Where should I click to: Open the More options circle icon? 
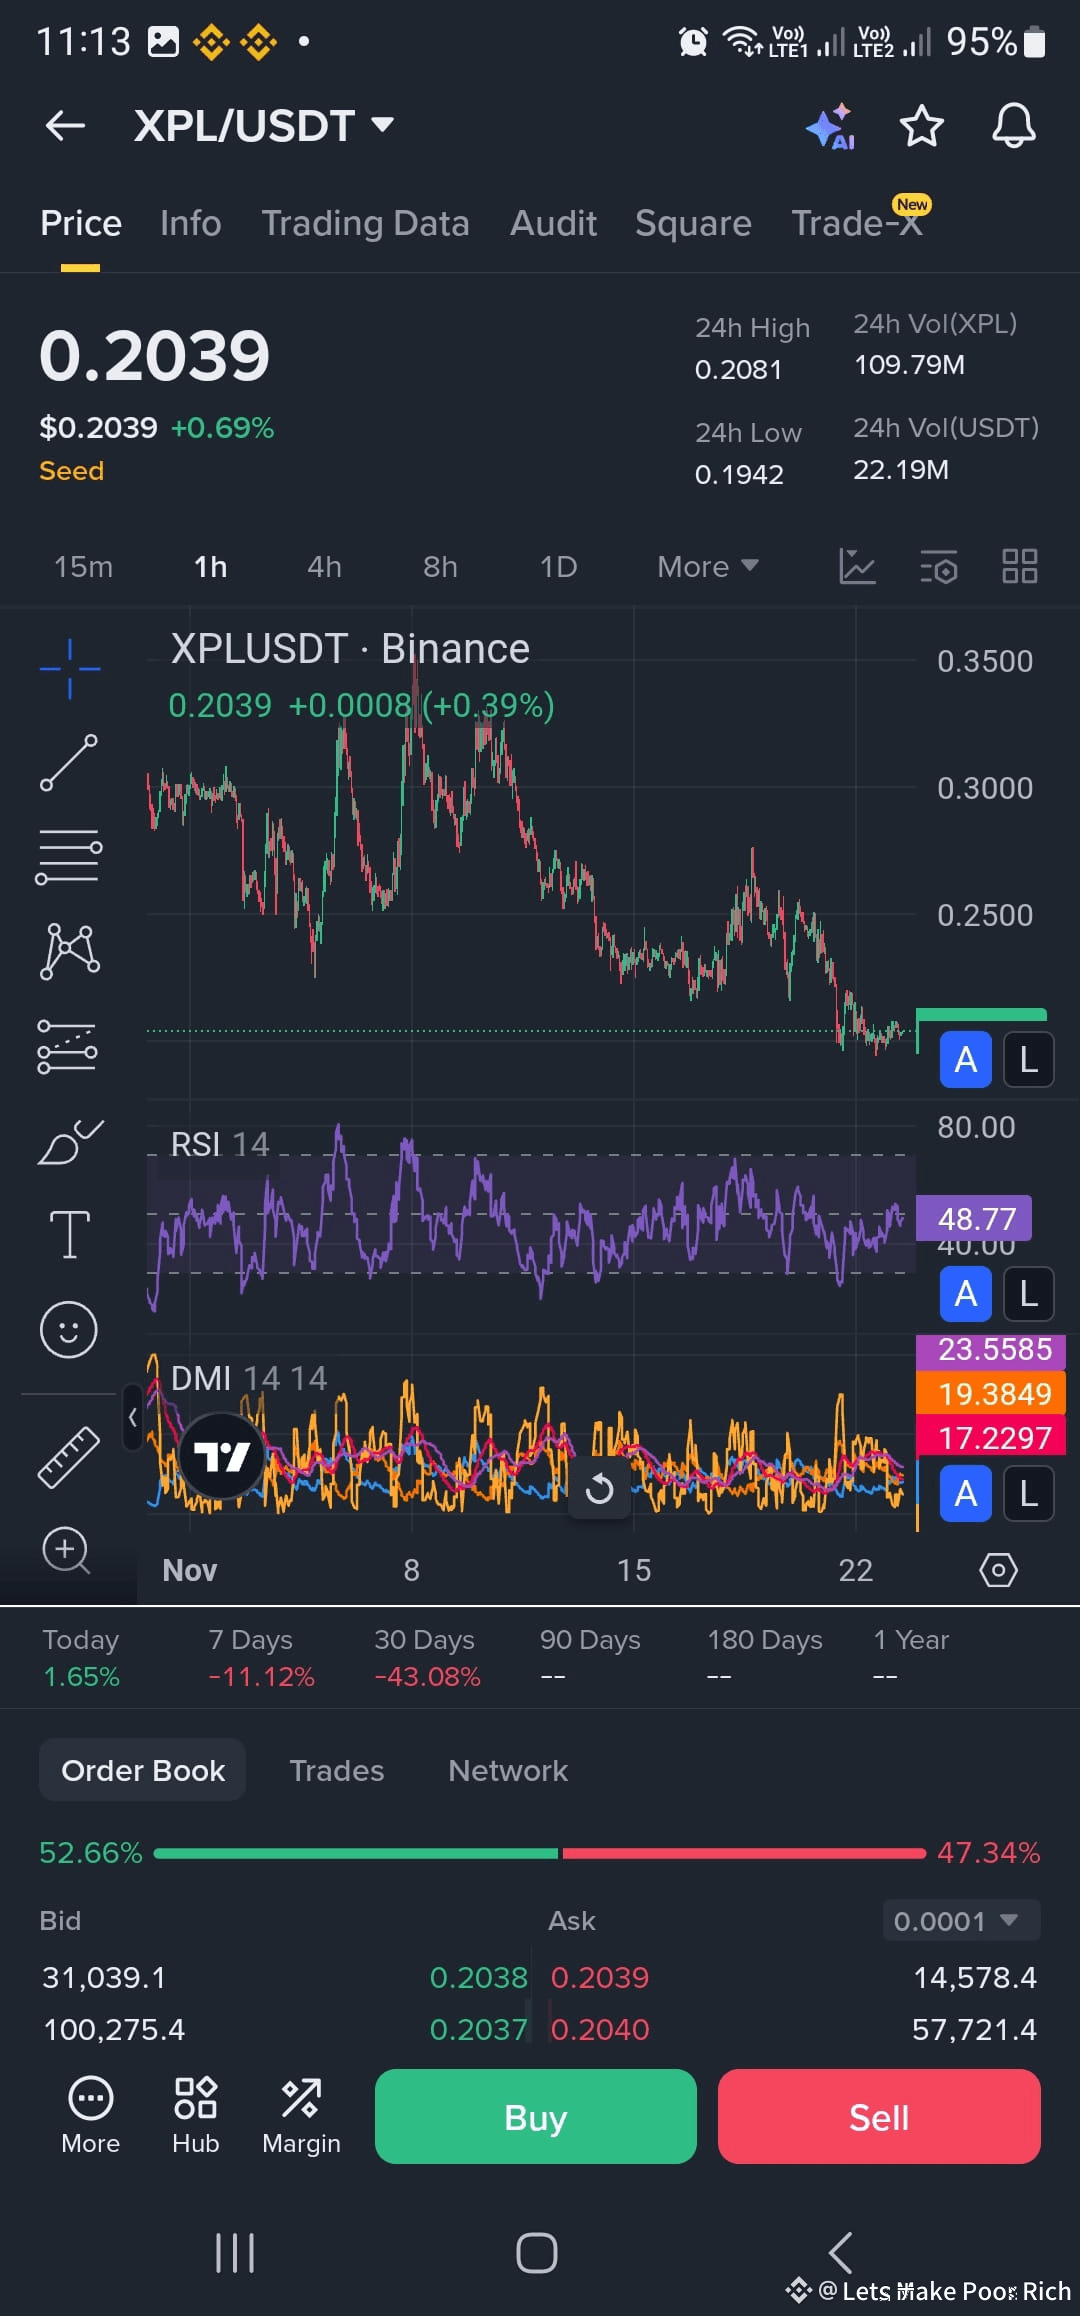tap(91, 2116)
